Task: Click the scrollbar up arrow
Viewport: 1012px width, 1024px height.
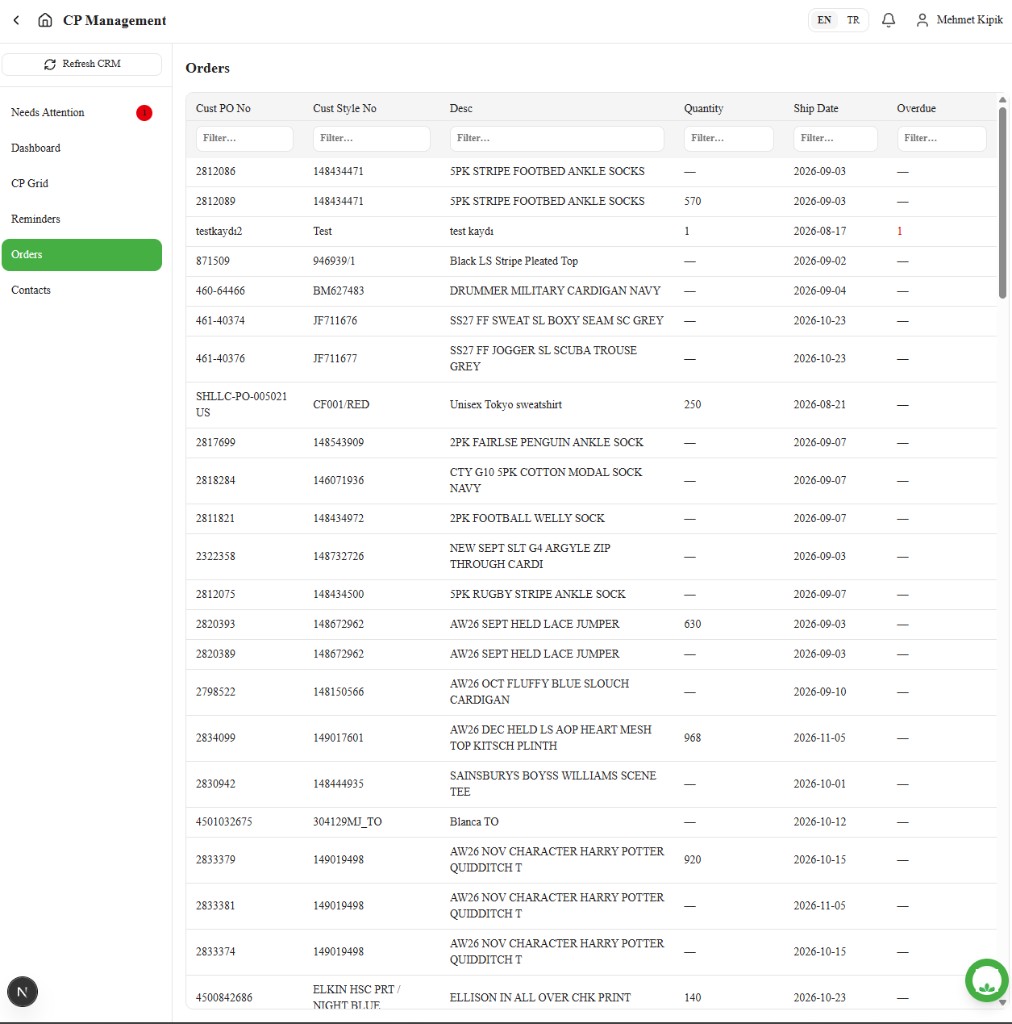Action: (1002, 100)
